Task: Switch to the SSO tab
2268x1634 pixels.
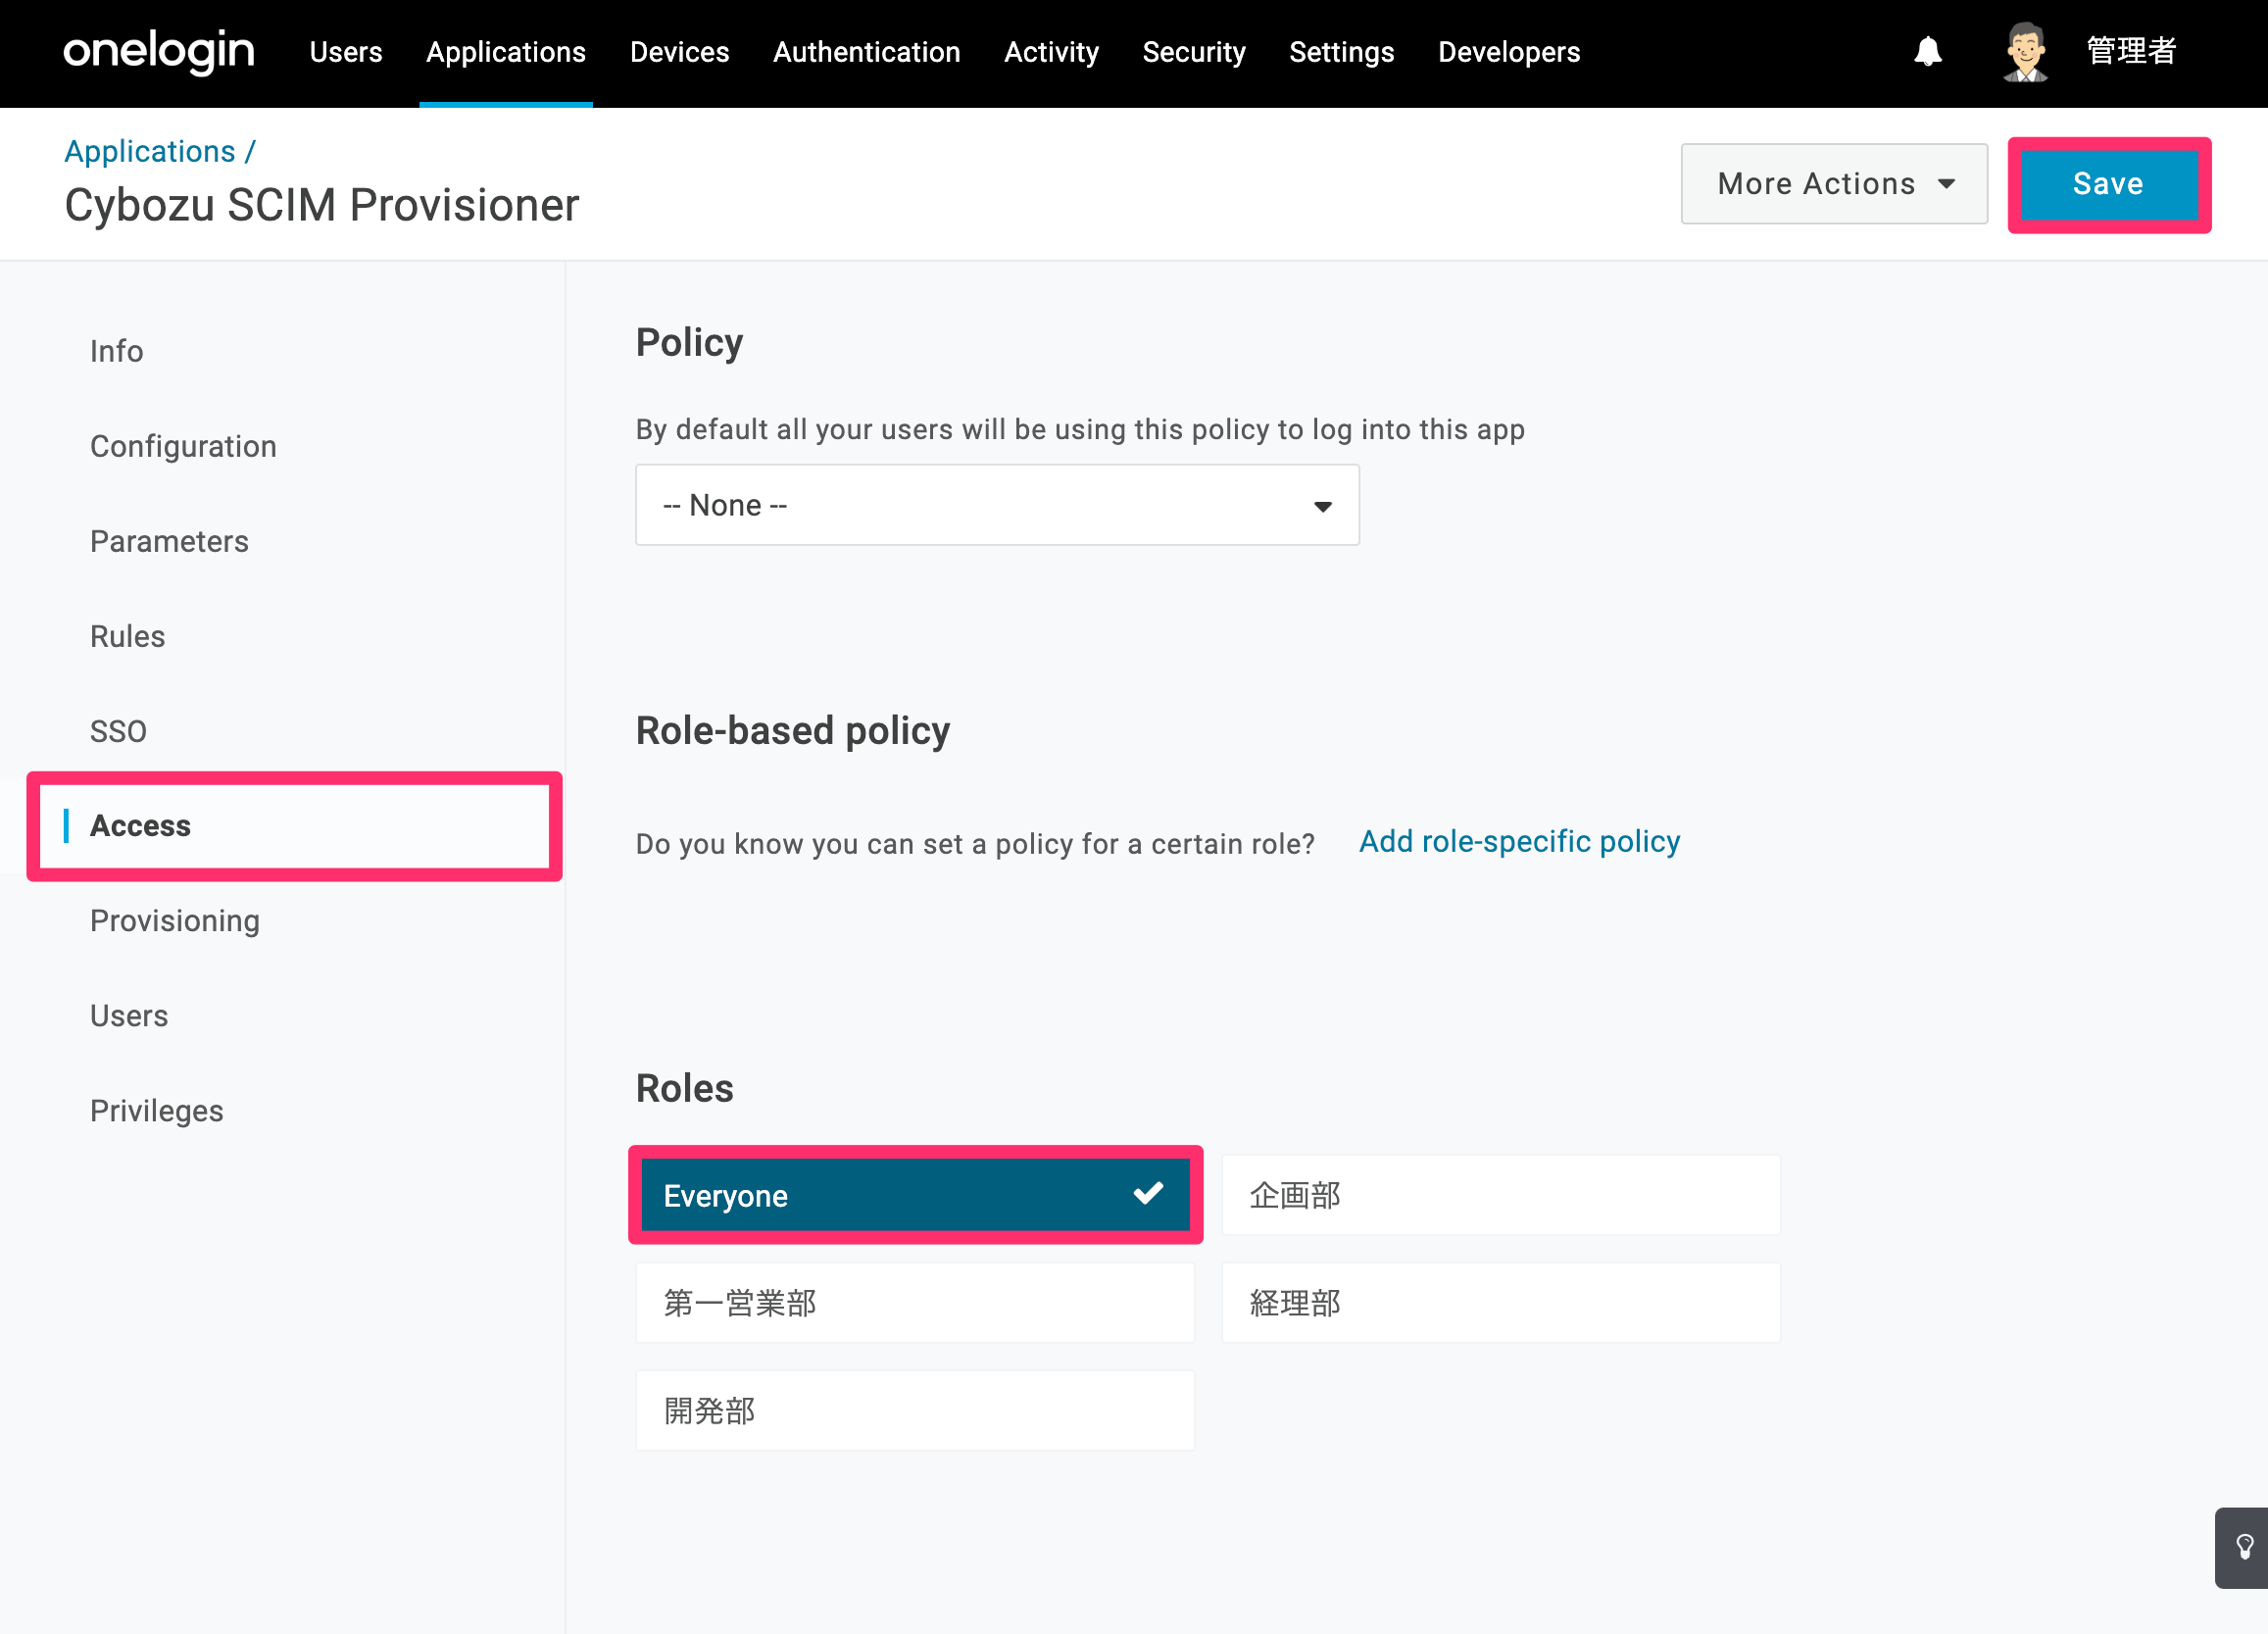Action: pos(118,731)
